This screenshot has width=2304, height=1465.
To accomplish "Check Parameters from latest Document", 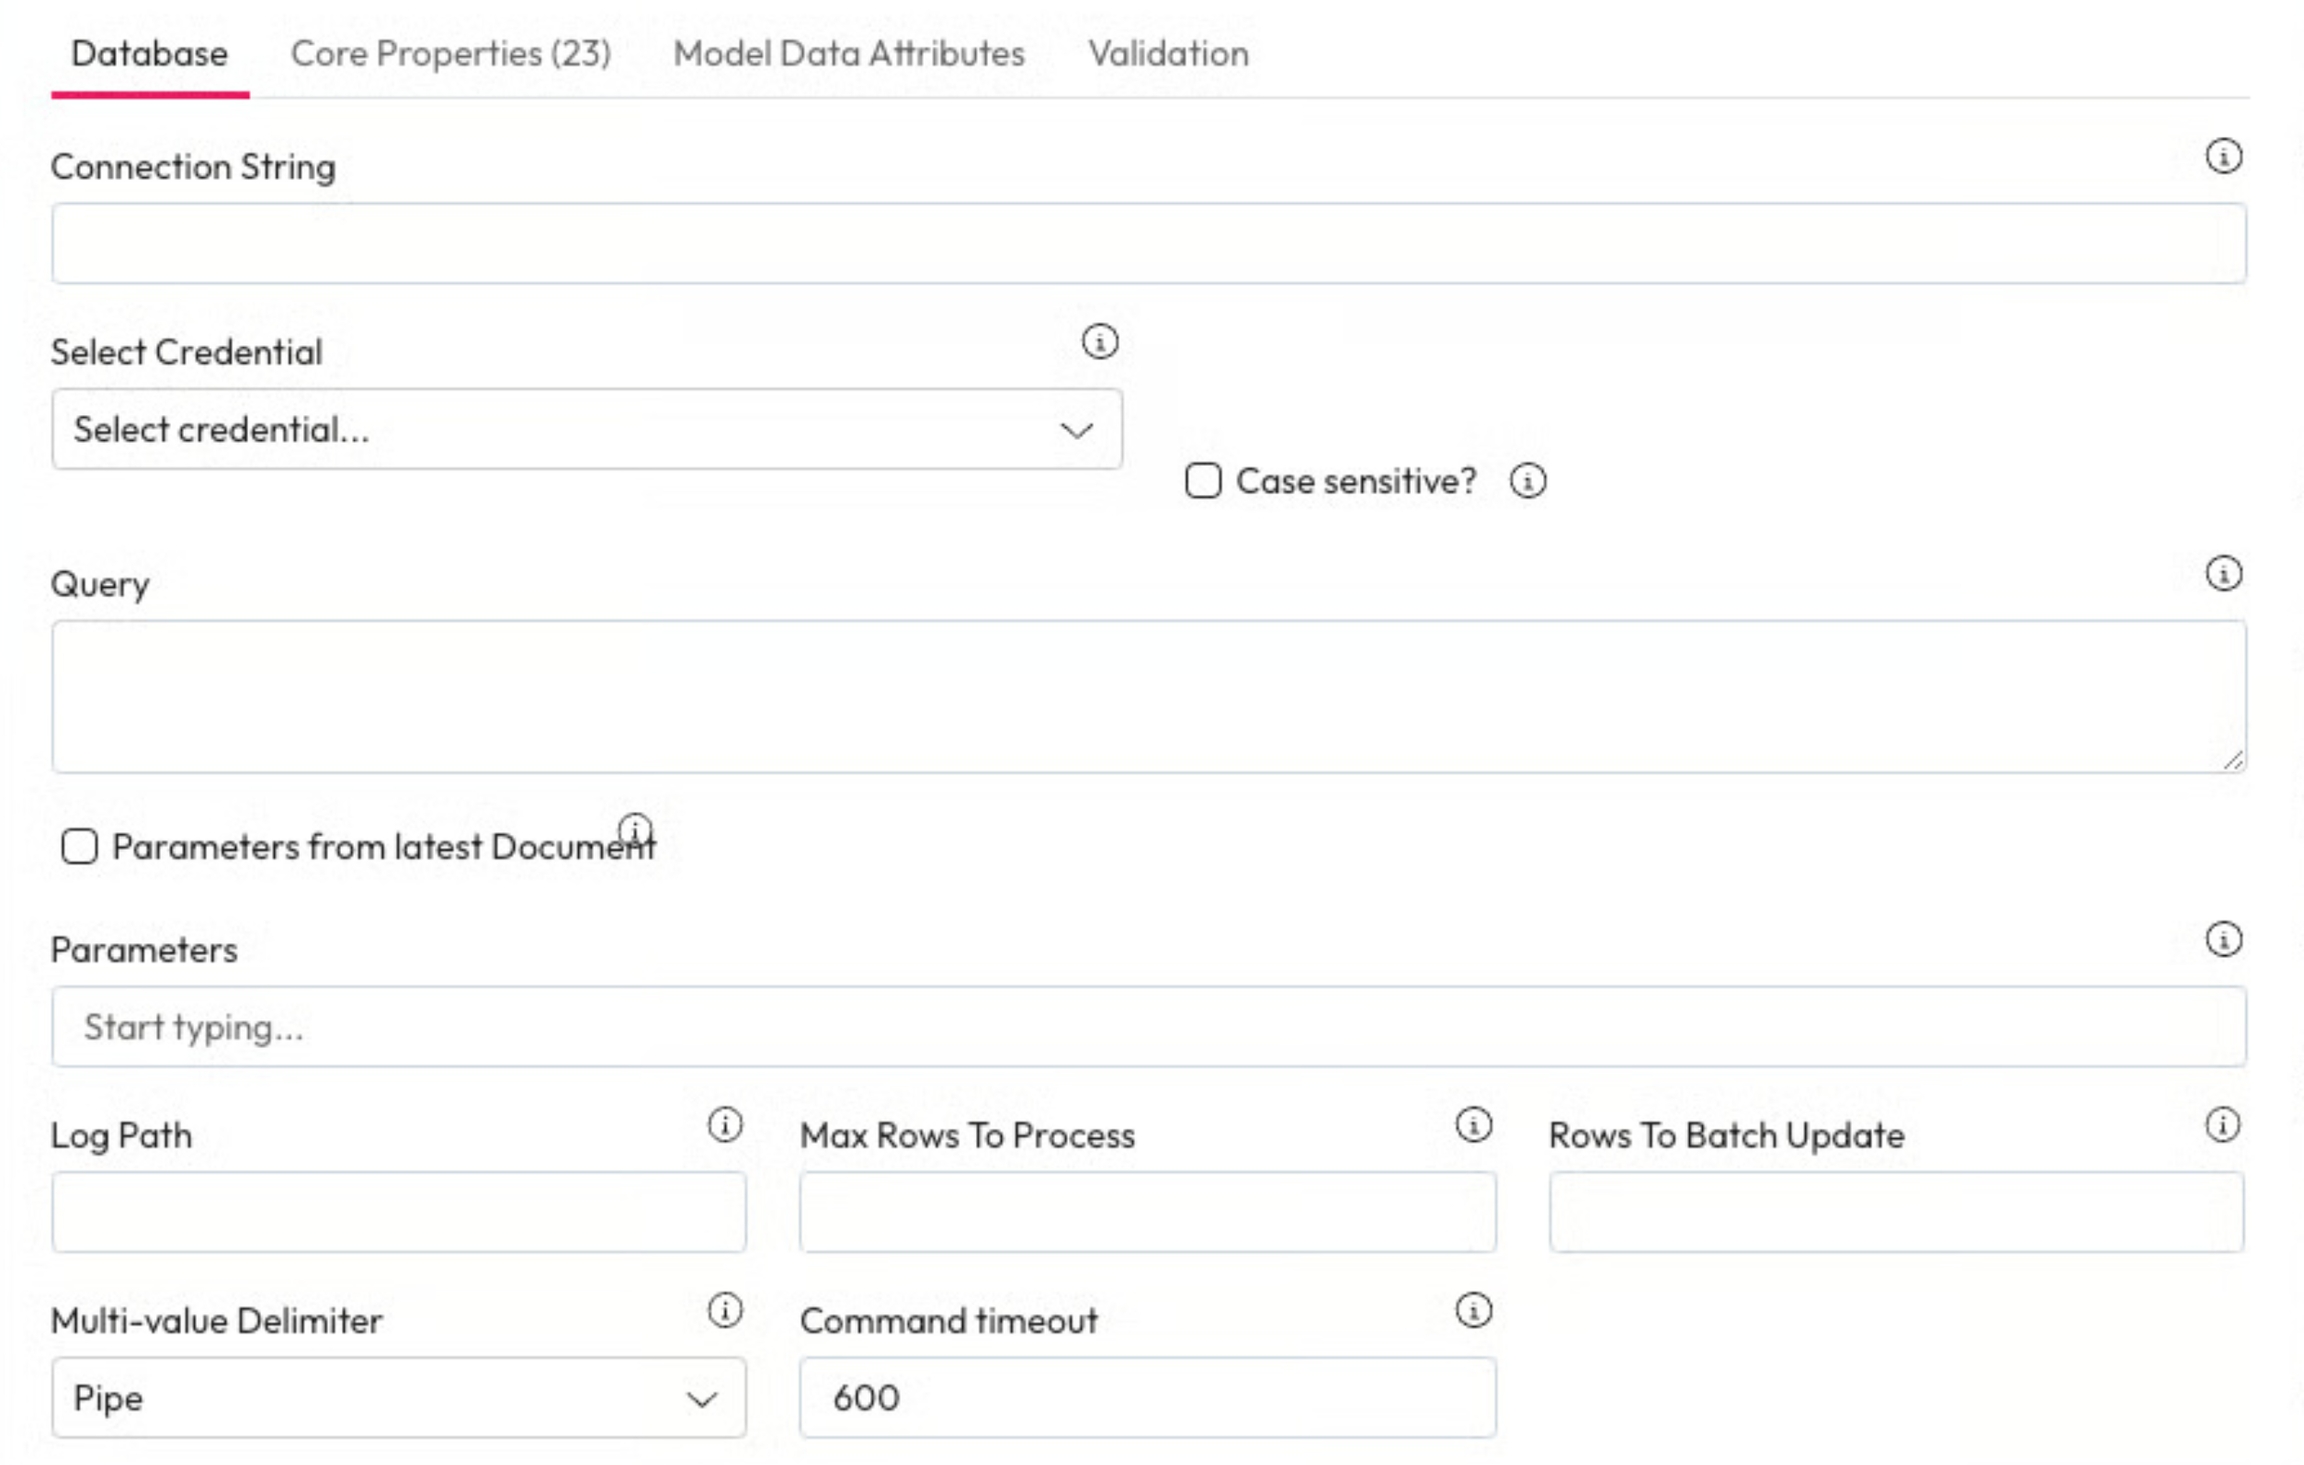I will [79, 847].
